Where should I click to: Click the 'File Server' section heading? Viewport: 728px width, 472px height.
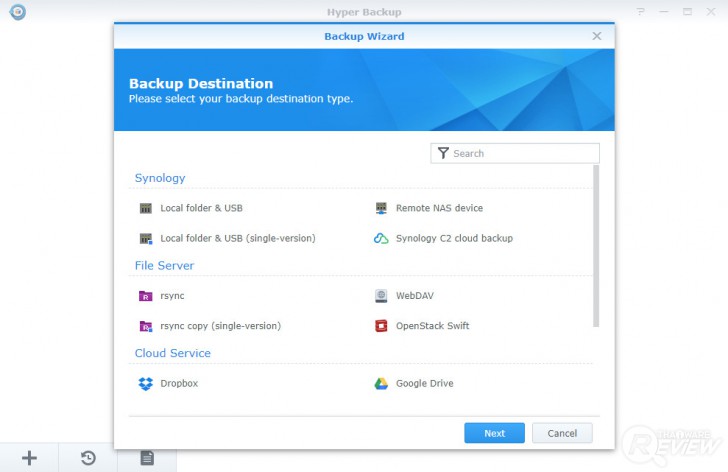(164, 265)
